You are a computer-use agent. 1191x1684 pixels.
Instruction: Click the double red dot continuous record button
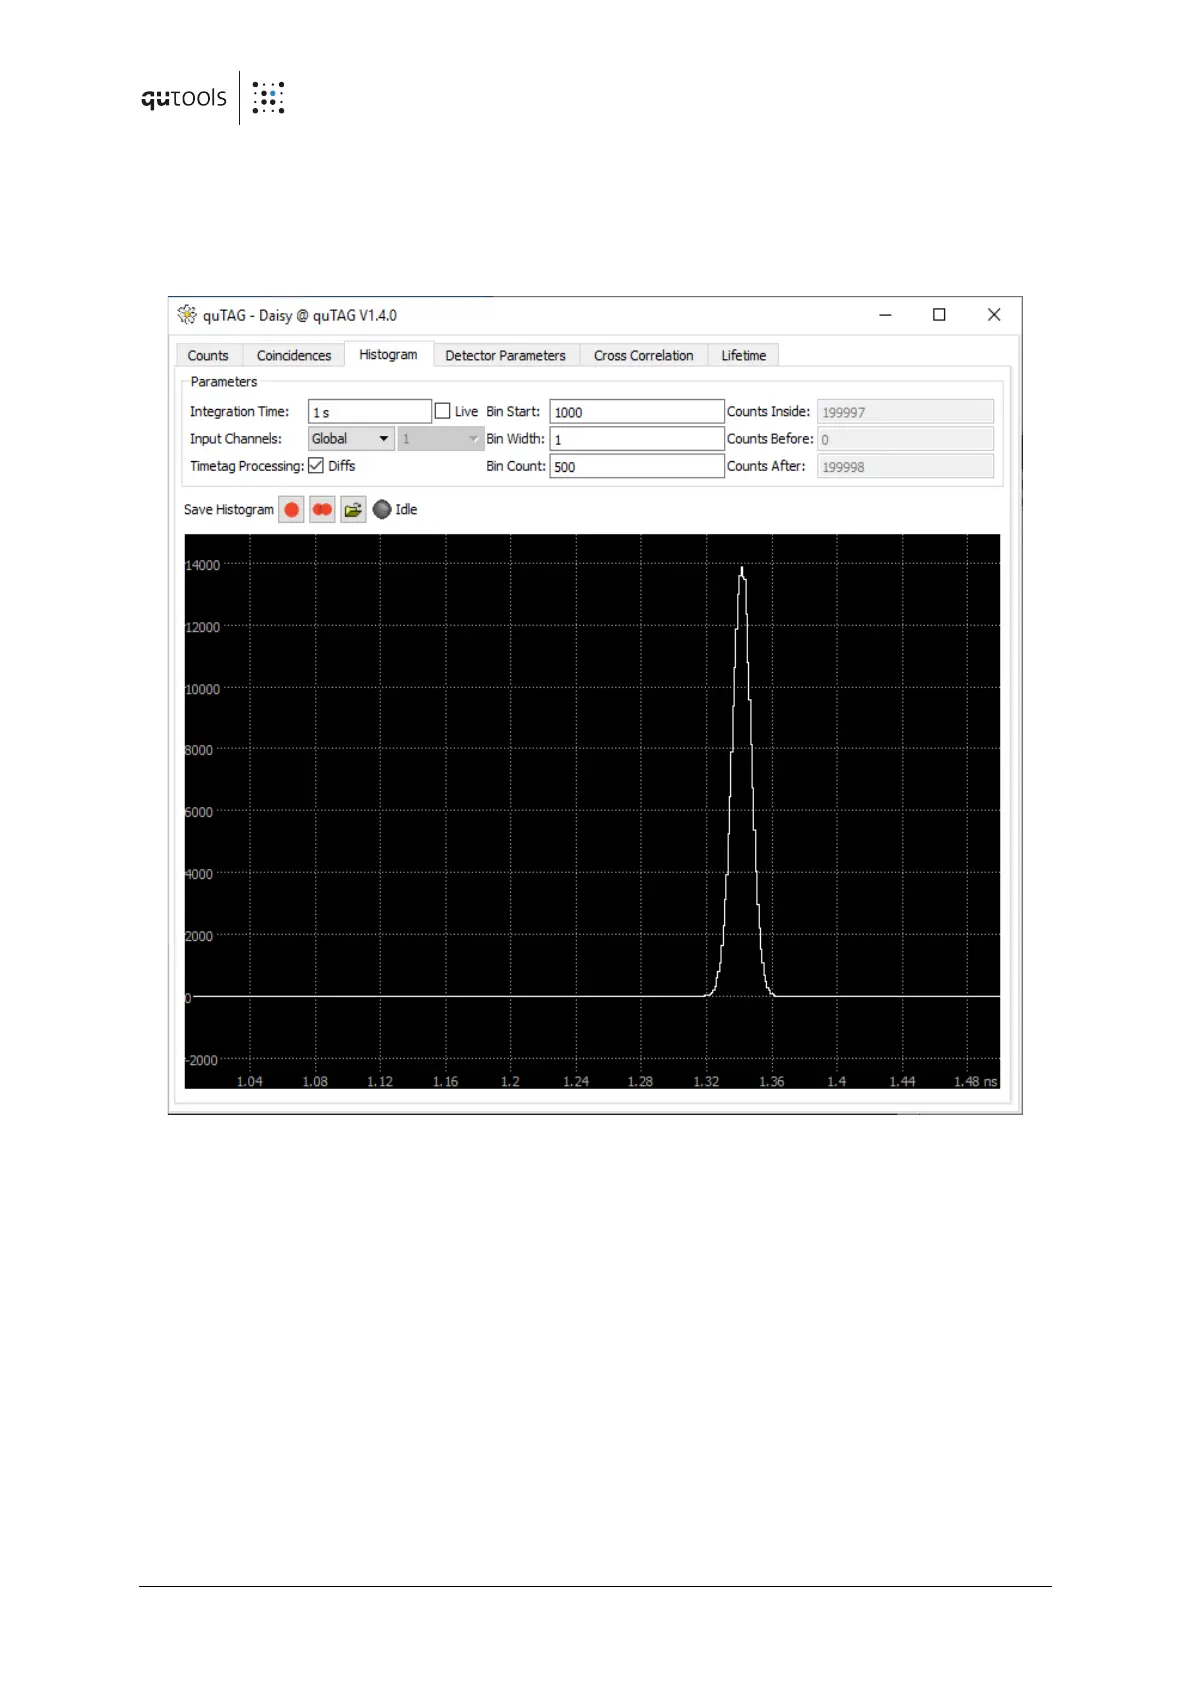[322, 510]
